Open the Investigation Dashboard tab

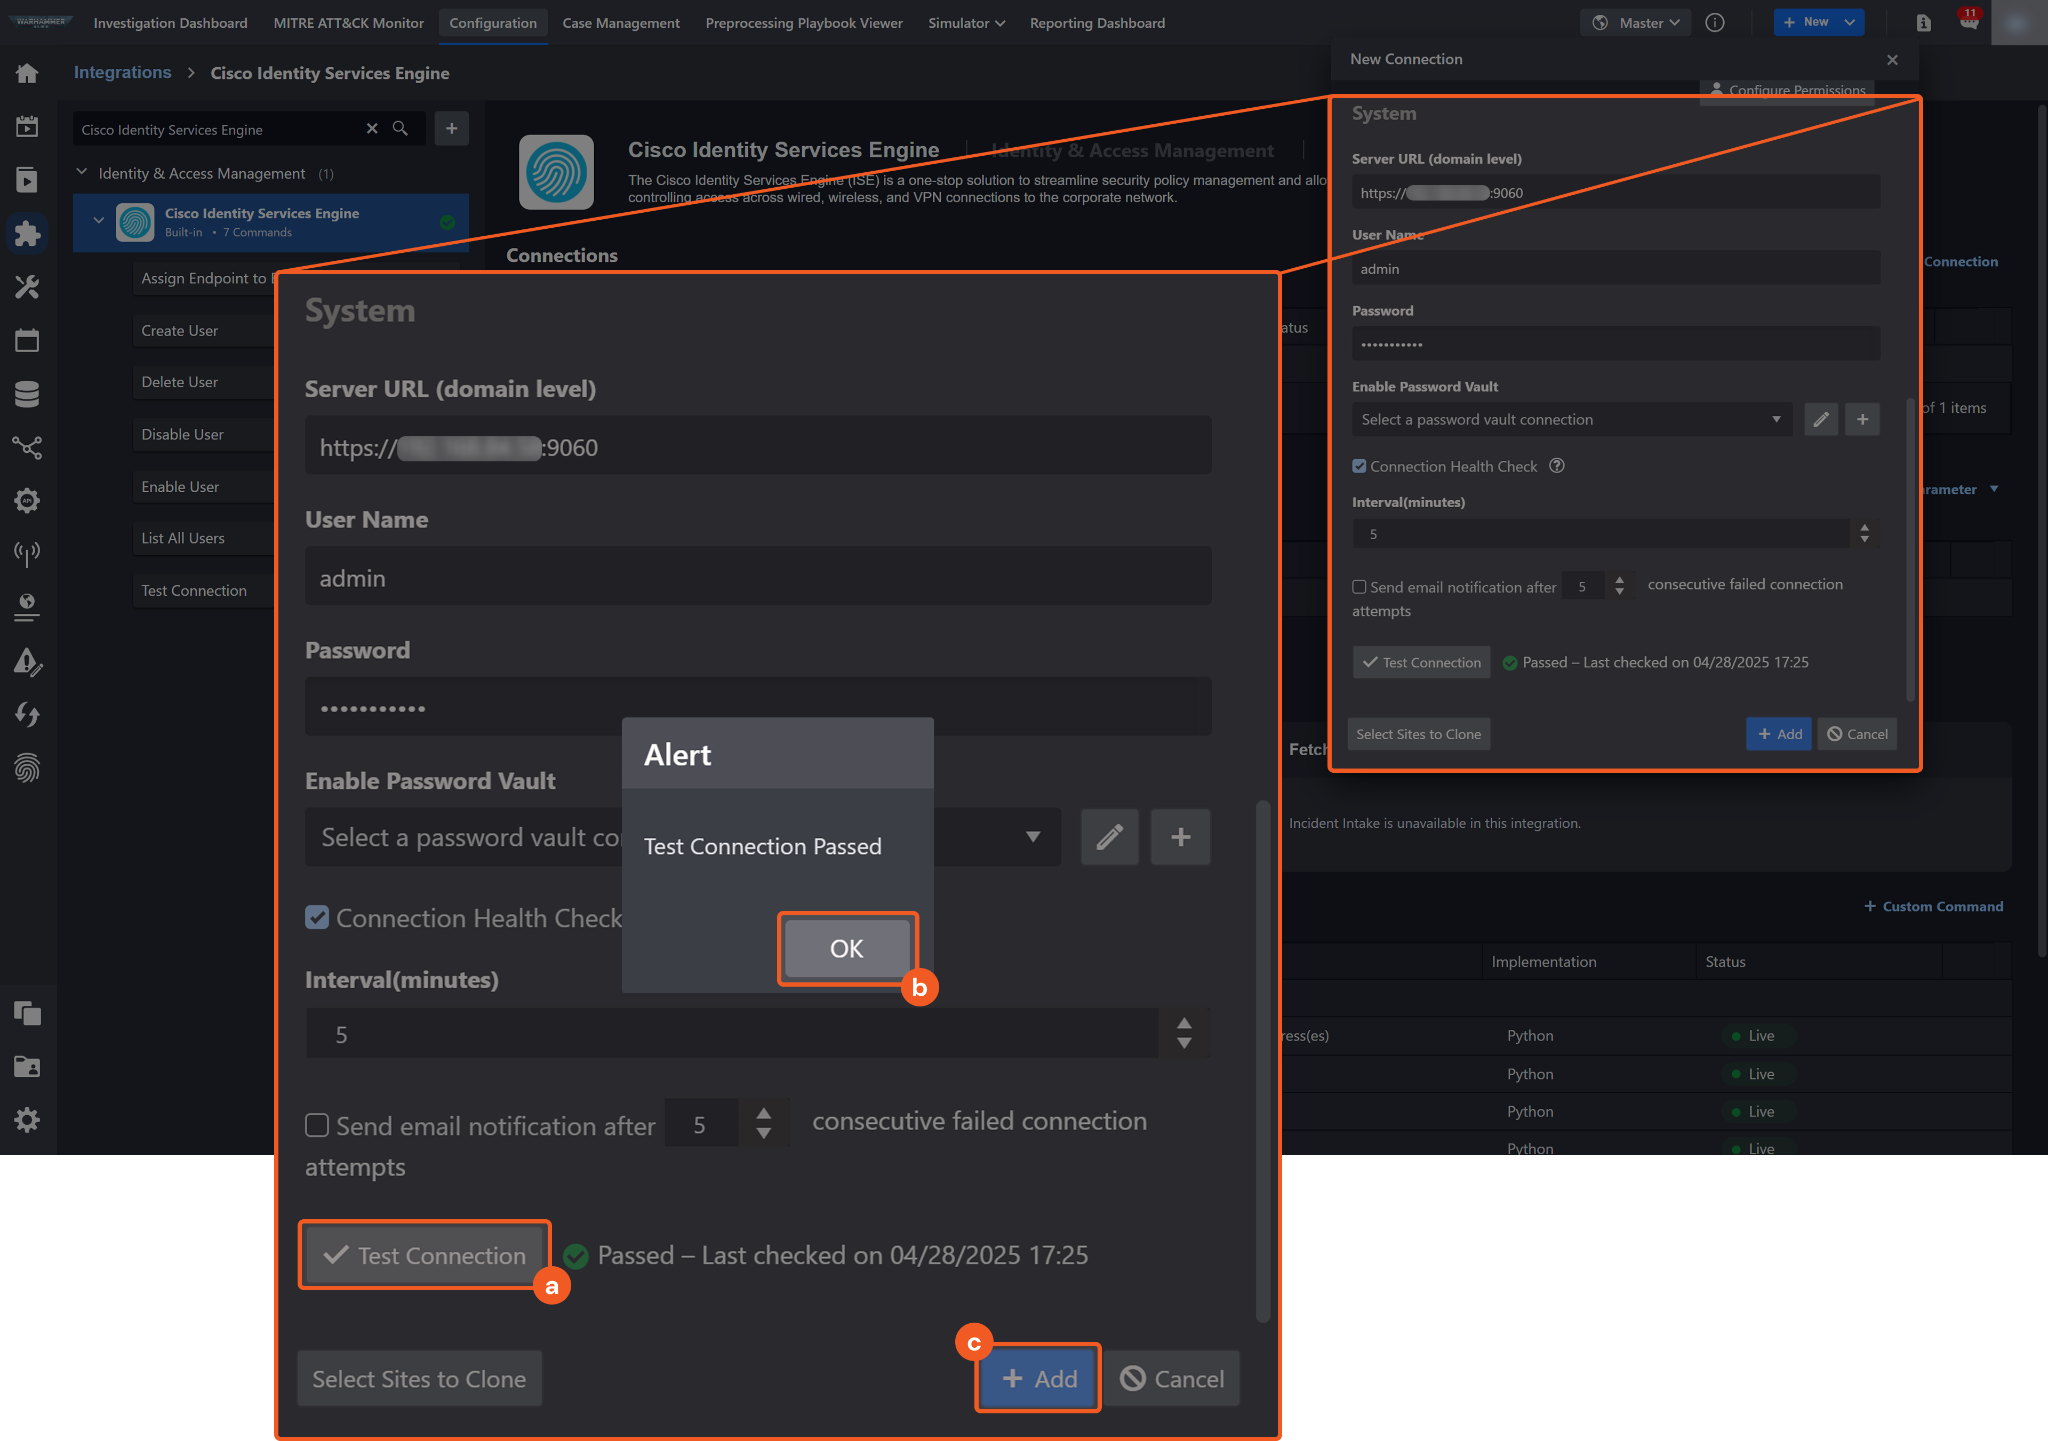point(171,23)
